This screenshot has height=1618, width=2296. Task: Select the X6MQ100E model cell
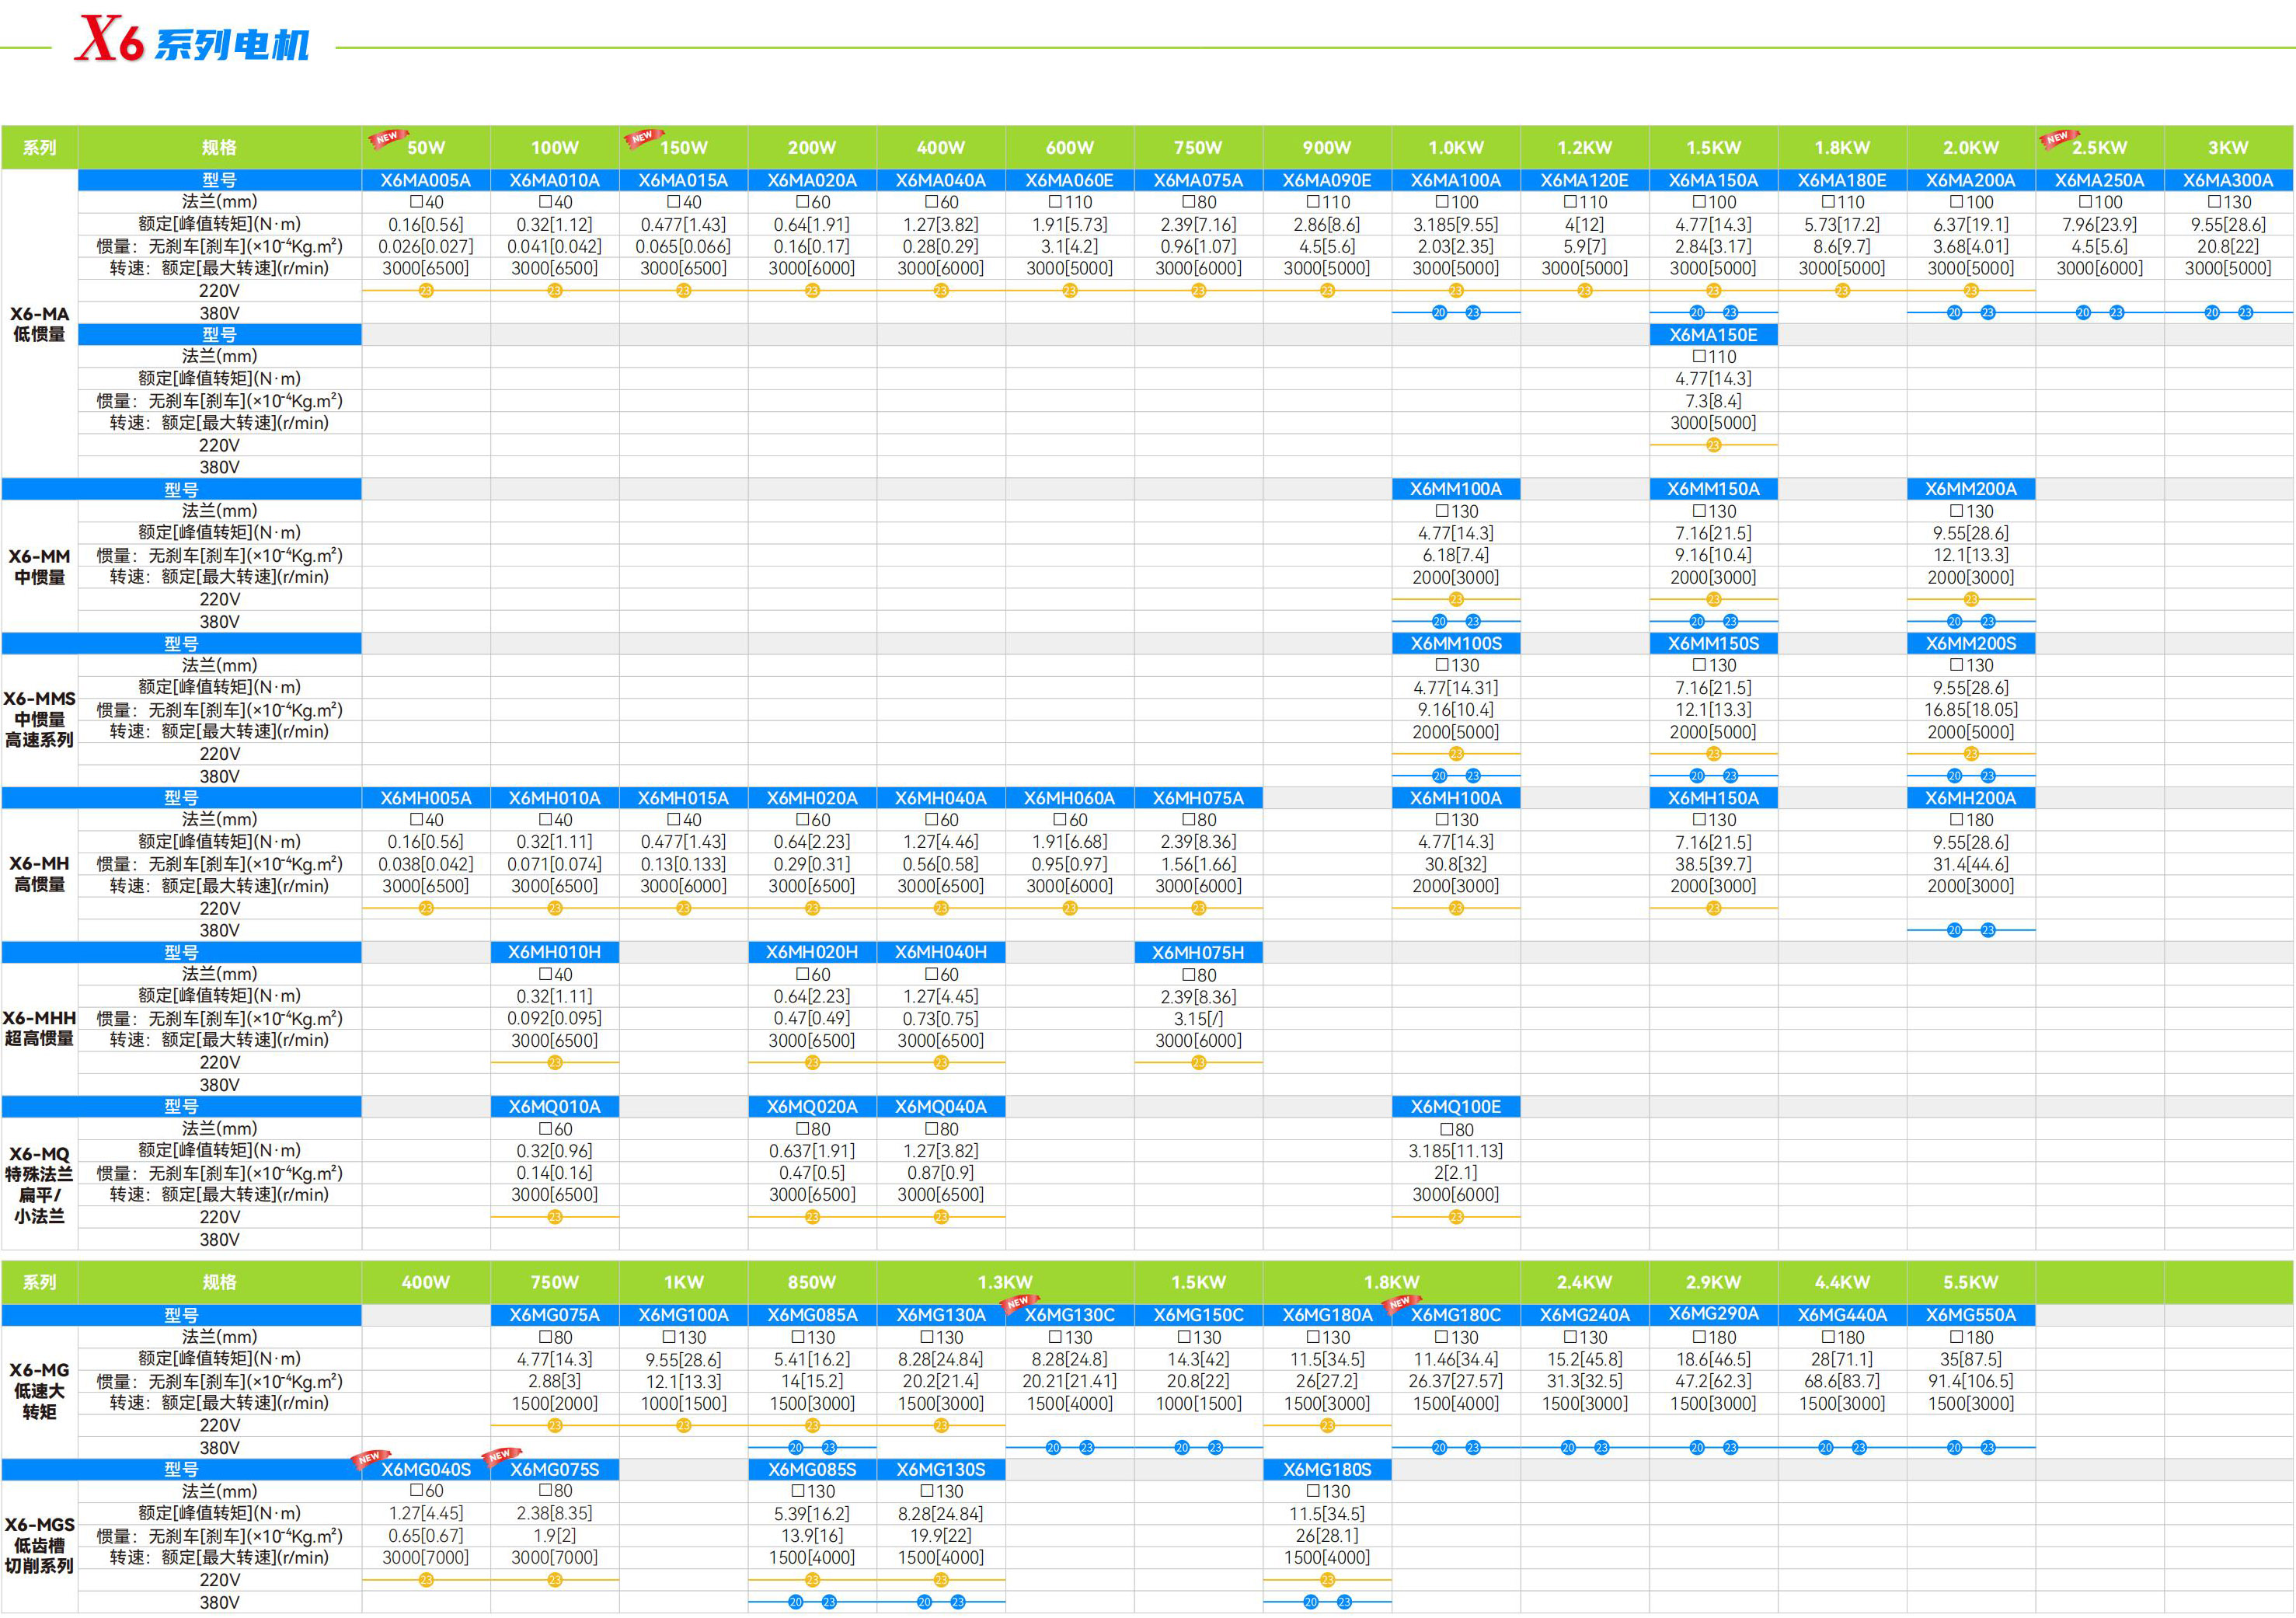[x=1455, y=1107]
